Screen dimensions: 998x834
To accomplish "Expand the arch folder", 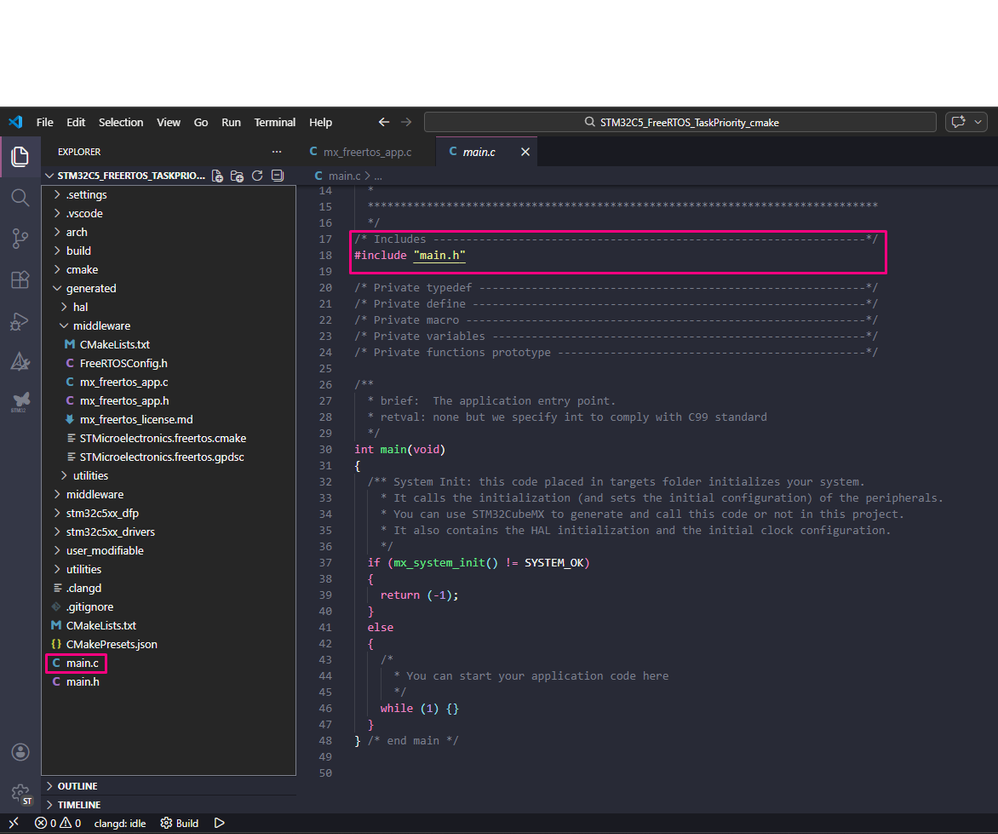I will (x=169, y=232).
